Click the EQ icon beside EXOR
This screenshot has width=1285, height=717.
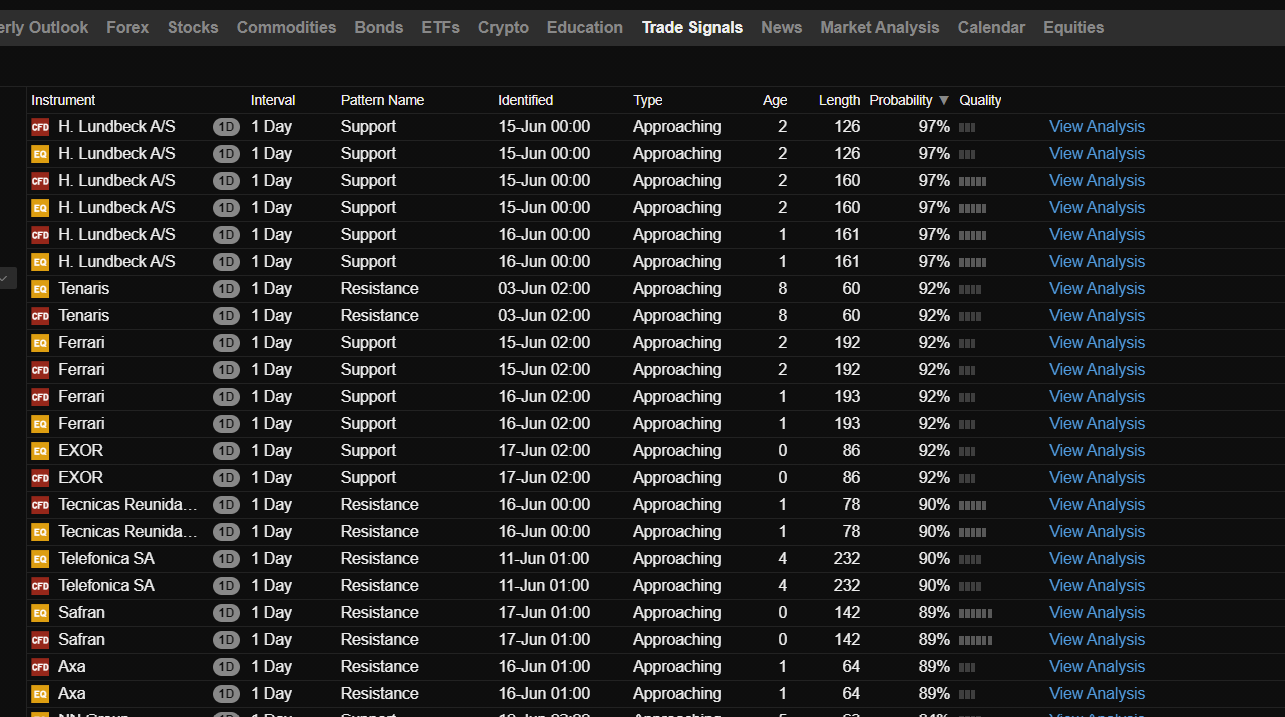point(40,451)
